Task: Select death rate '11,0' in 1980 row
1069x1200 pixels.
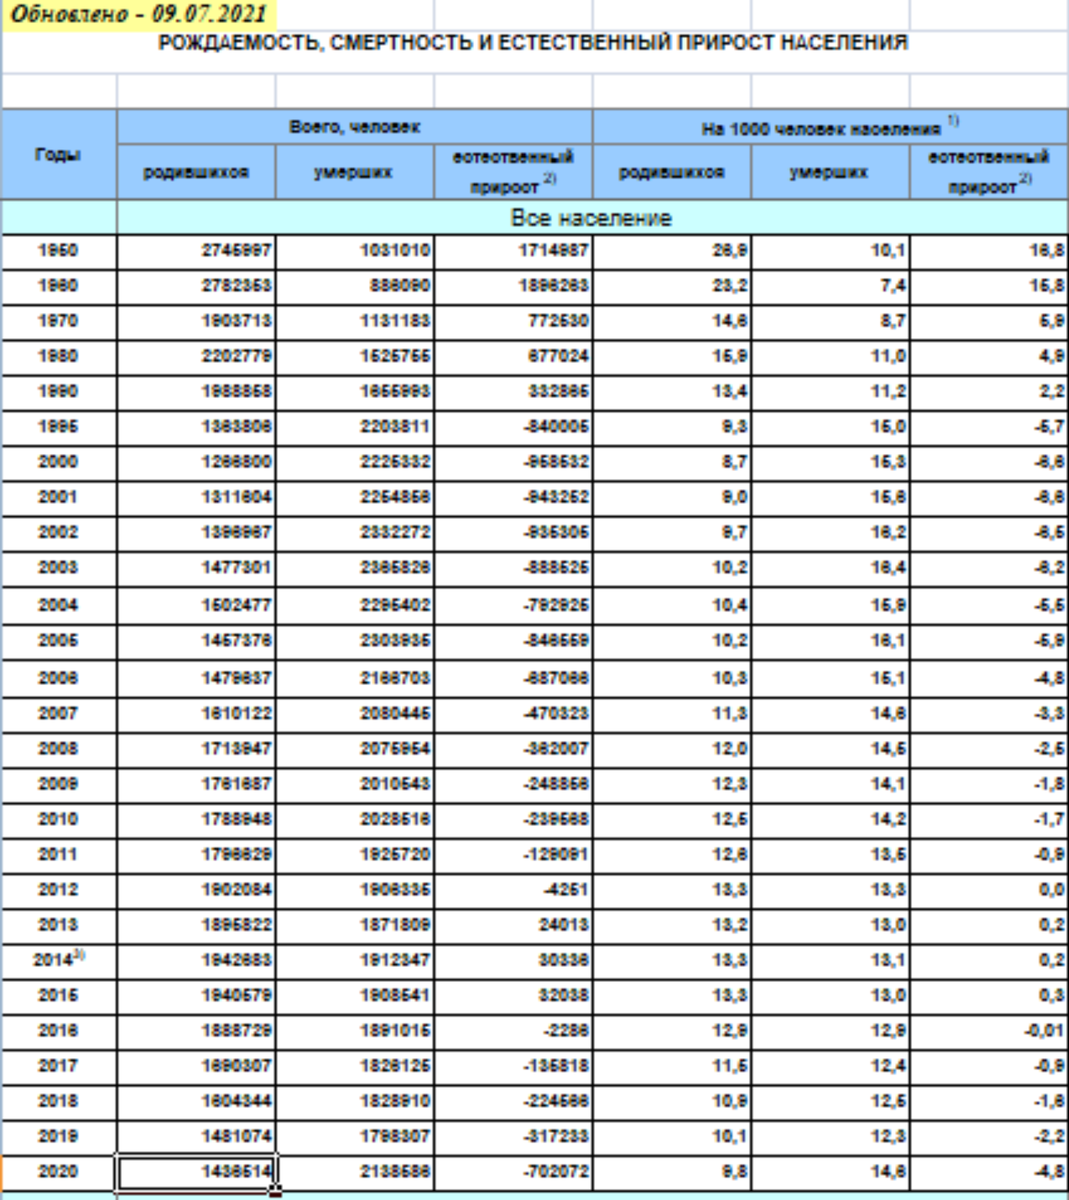Action: (830, 356)
